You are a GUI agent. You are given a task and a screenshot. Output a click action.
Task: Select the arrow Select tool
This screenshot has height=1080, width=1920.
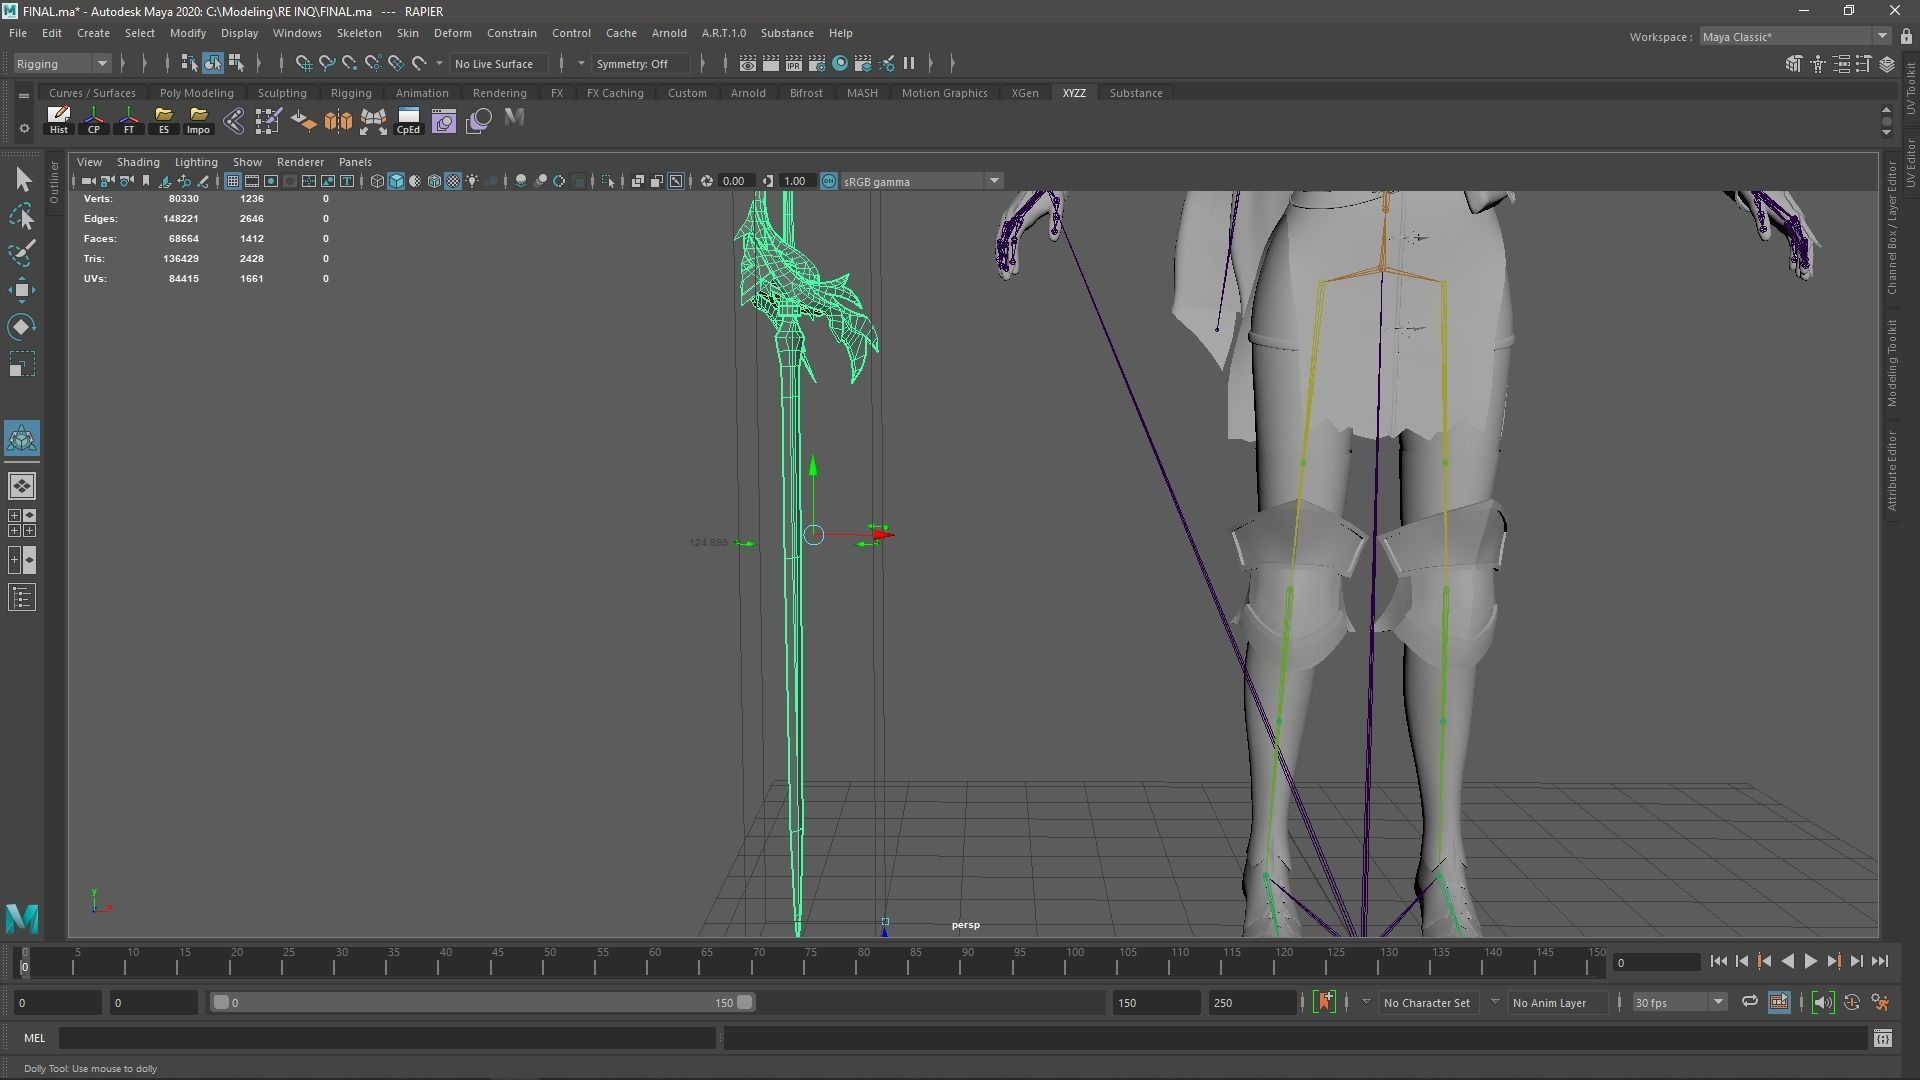tap(22, 180)
